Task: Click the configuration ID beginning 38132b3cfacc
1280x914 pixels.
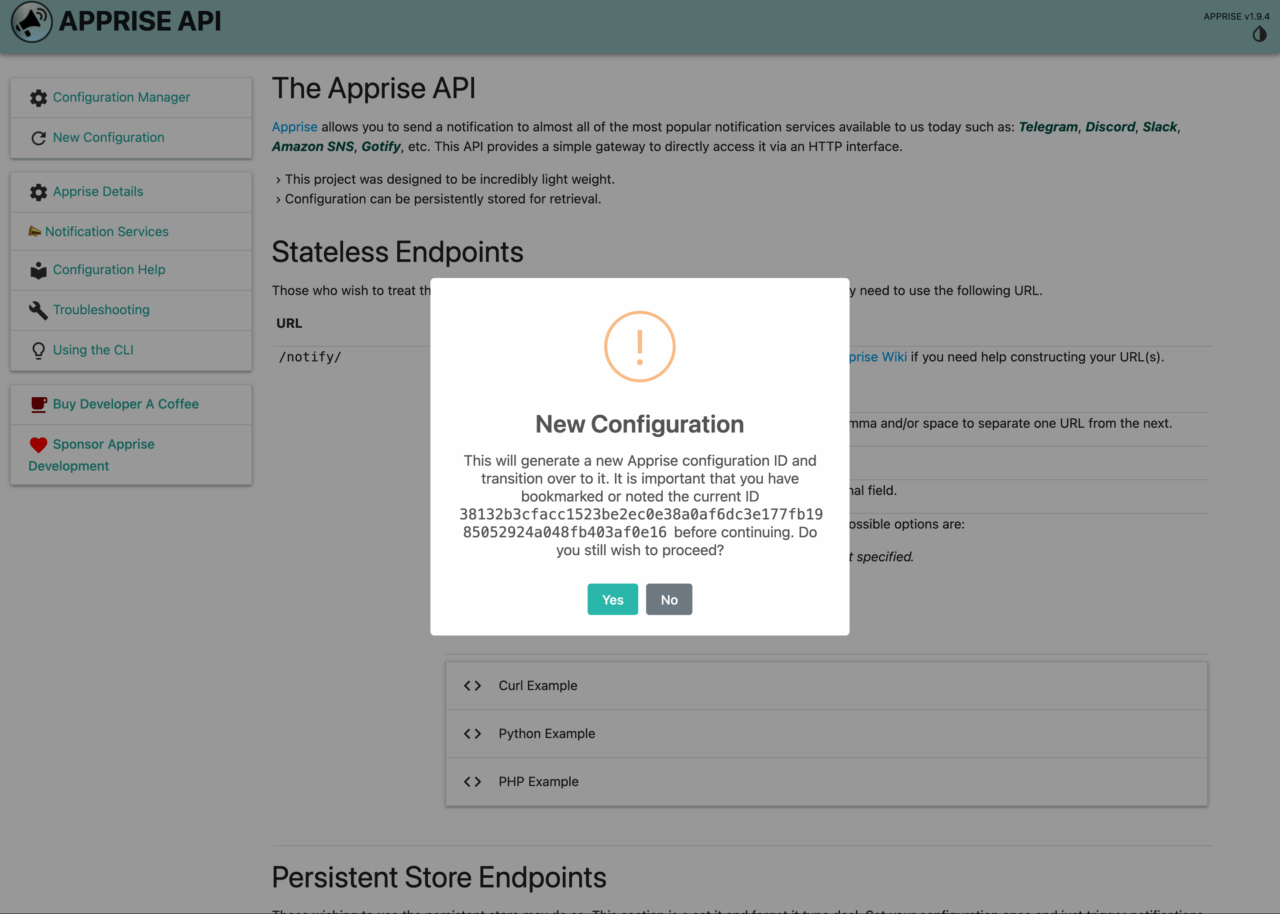Action: pyautogui.click(x=641, y=523)
